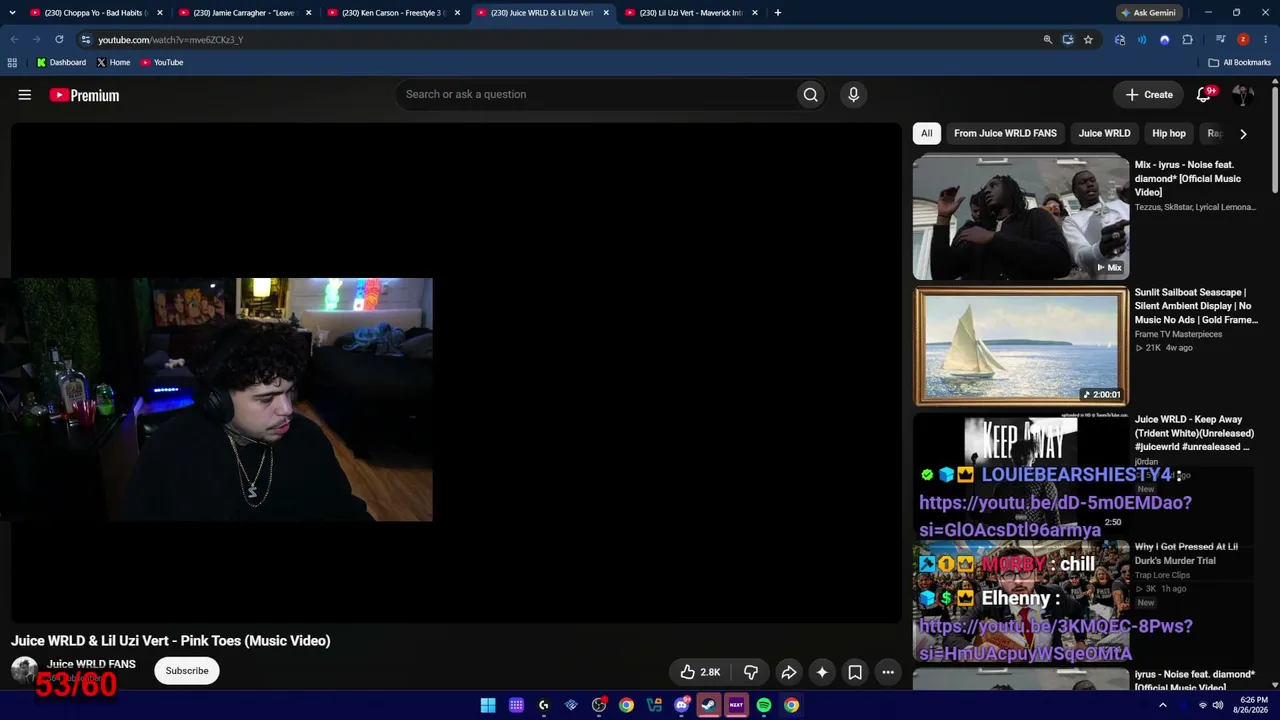Subscribe to Juice WRLD FANS
The width and height of the screenshot is (1280, 720).
pos(187,671)
